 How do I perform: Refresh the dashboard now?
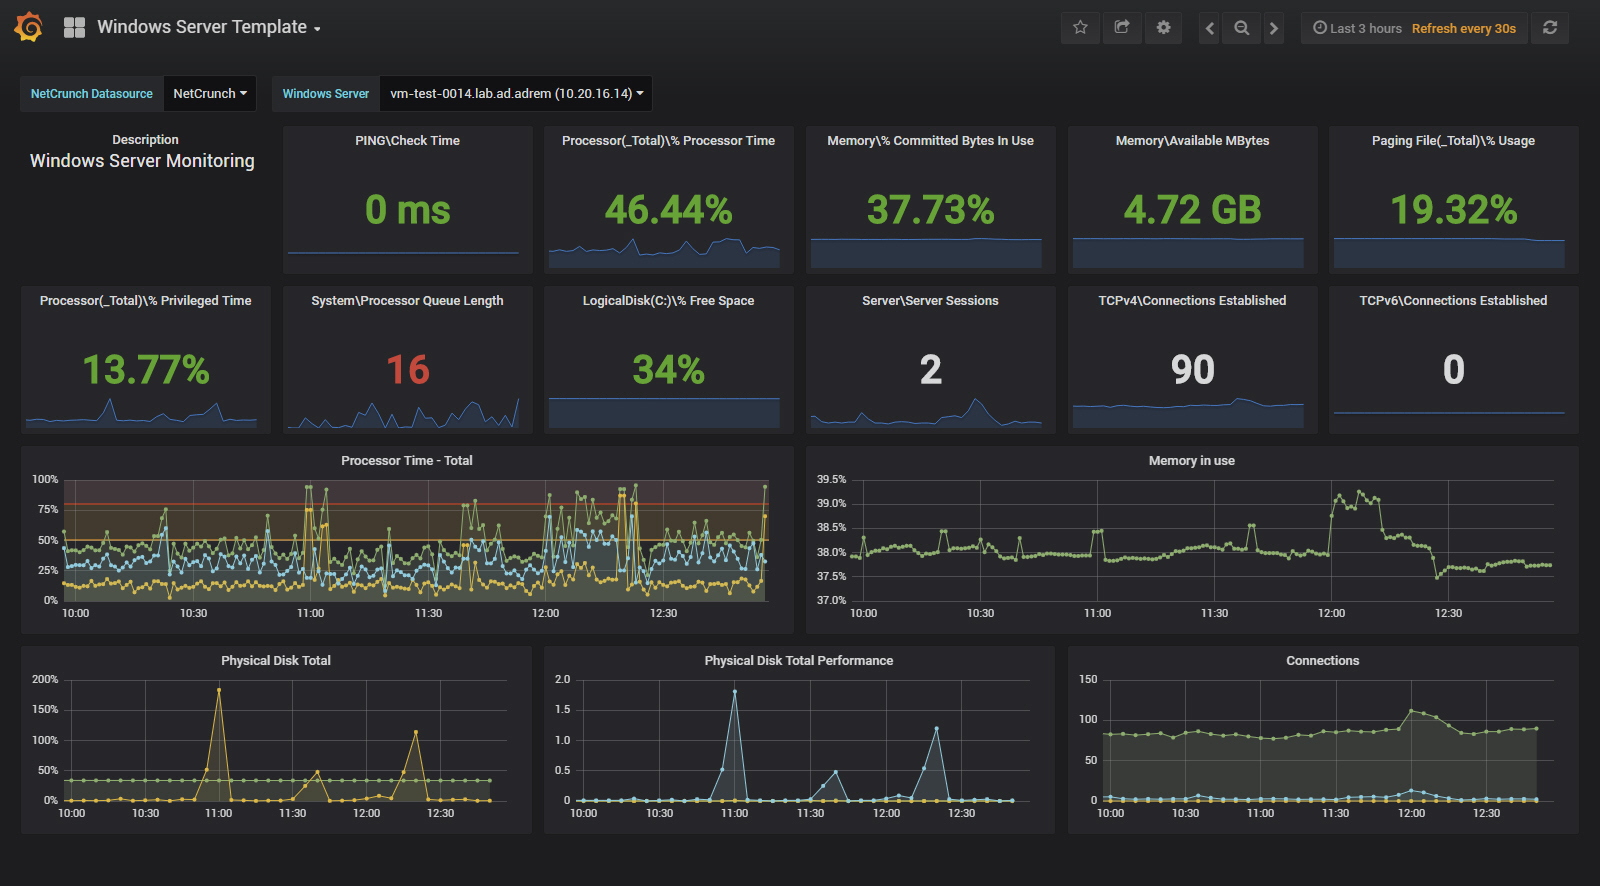click(x=1550, y=28)
